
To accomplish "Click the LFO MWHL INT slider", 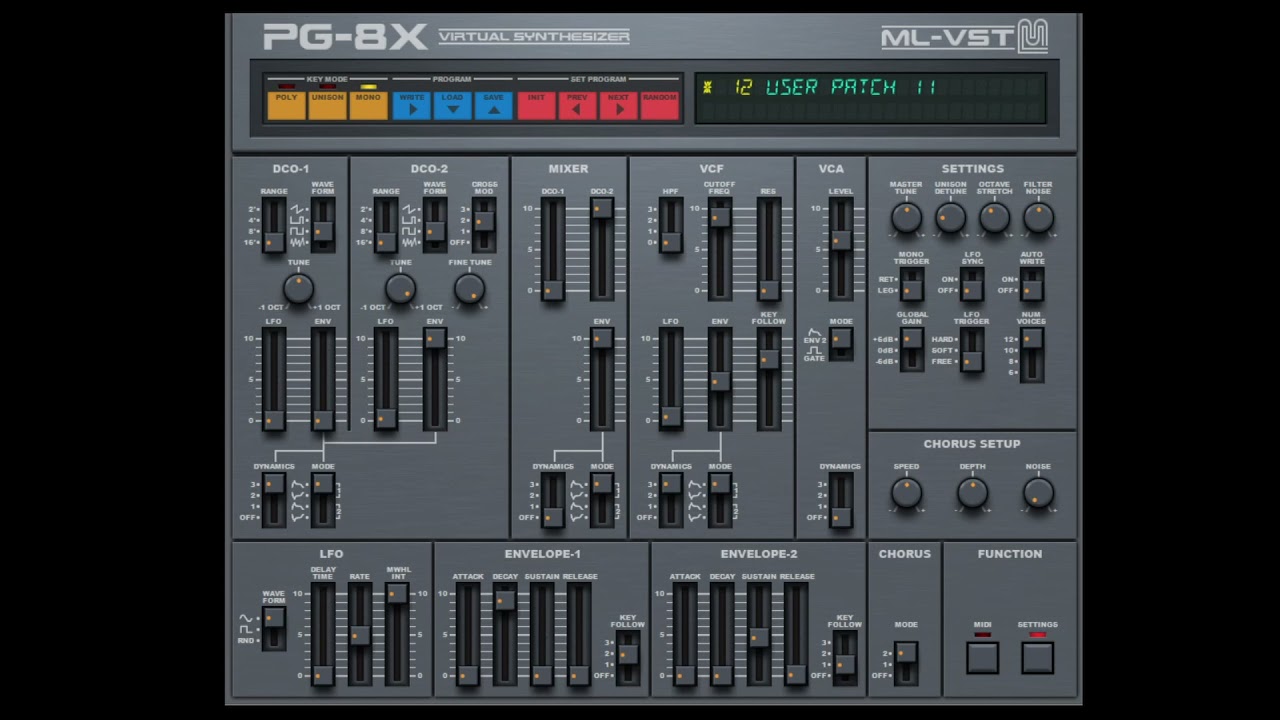I will tap(396, 635).
